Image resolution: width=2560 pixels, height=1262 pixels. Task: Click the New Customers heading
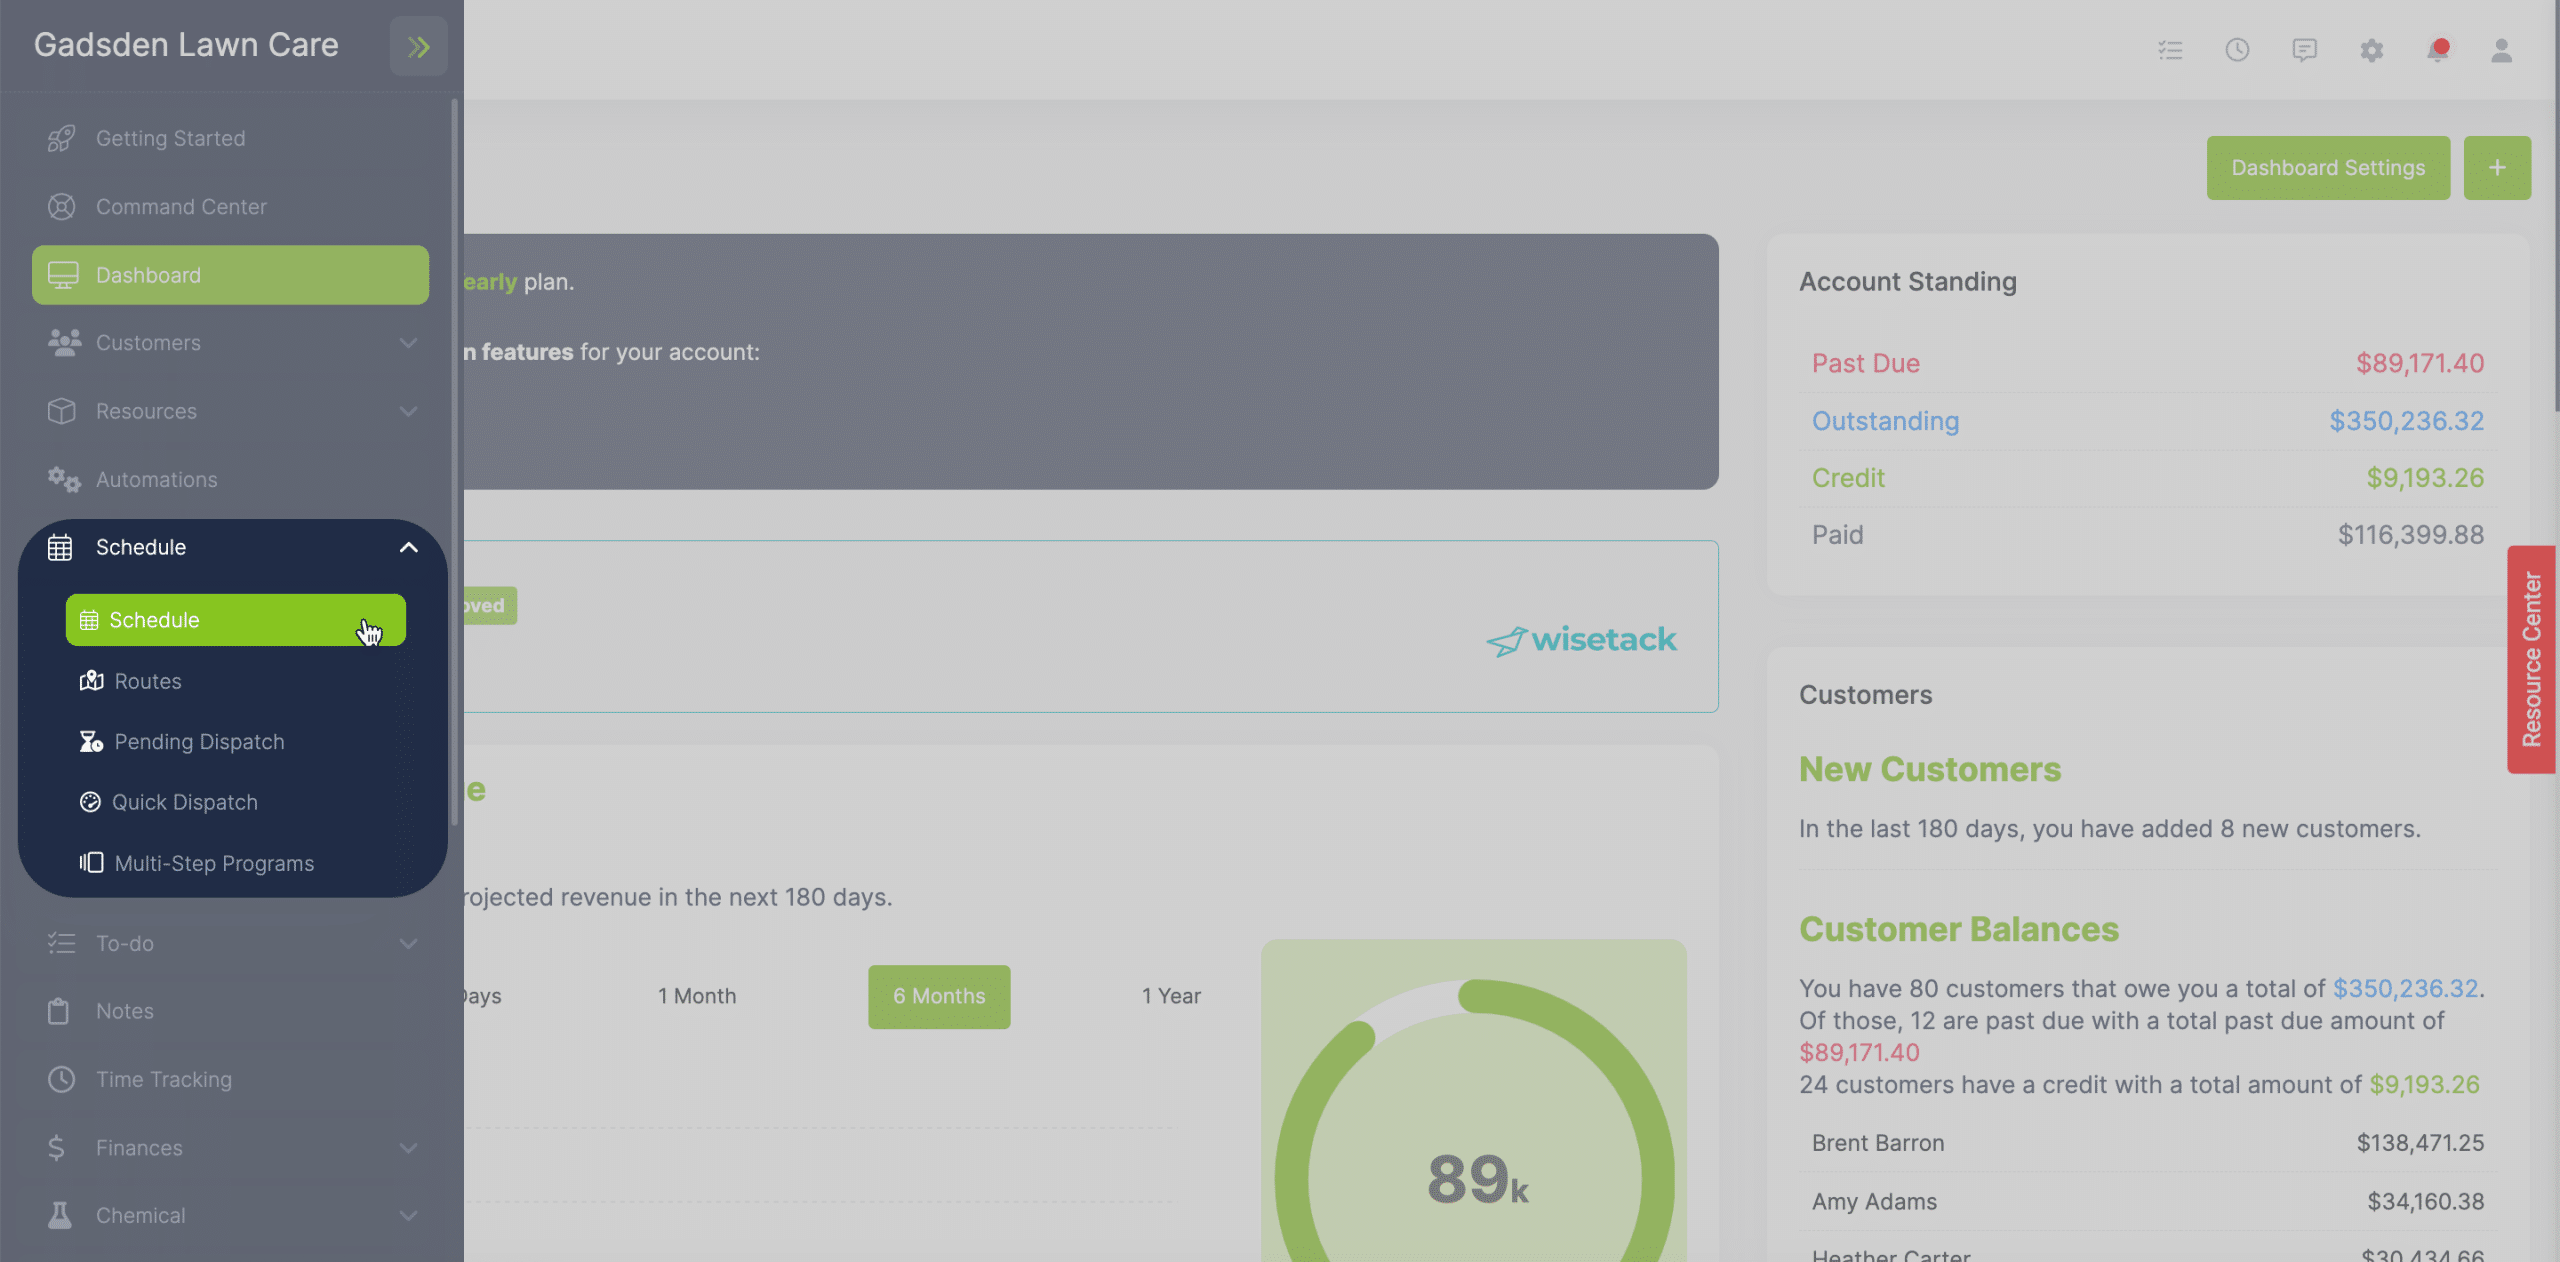coord(1930,769)
